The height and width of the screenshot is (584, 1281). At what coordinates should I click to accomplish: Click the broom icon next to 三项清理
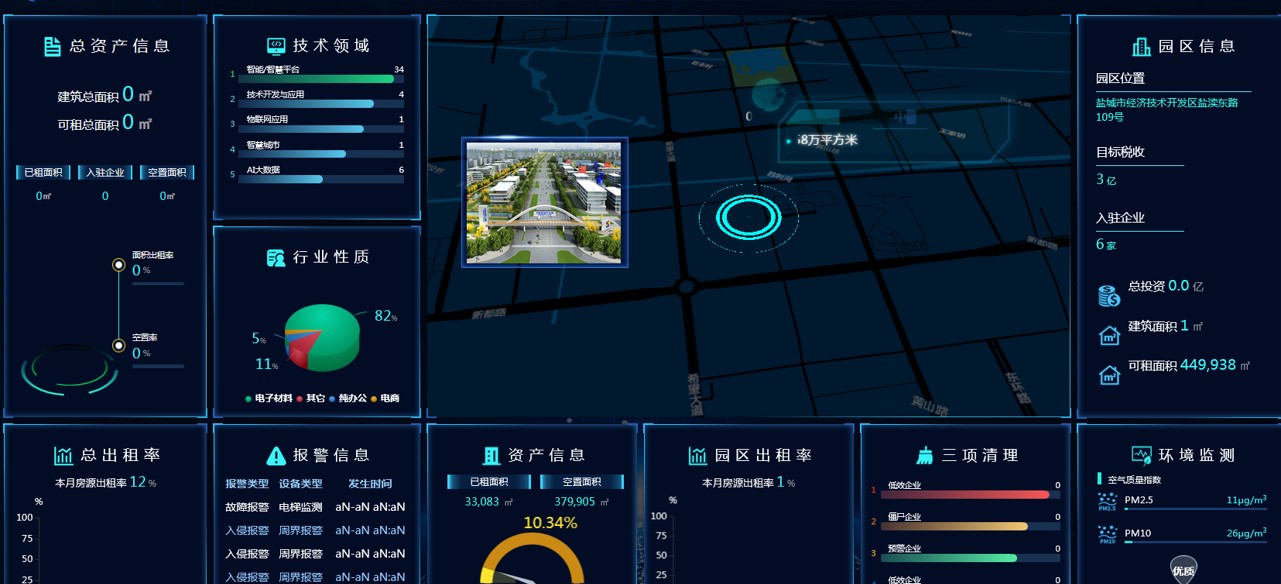click(925, 456)
